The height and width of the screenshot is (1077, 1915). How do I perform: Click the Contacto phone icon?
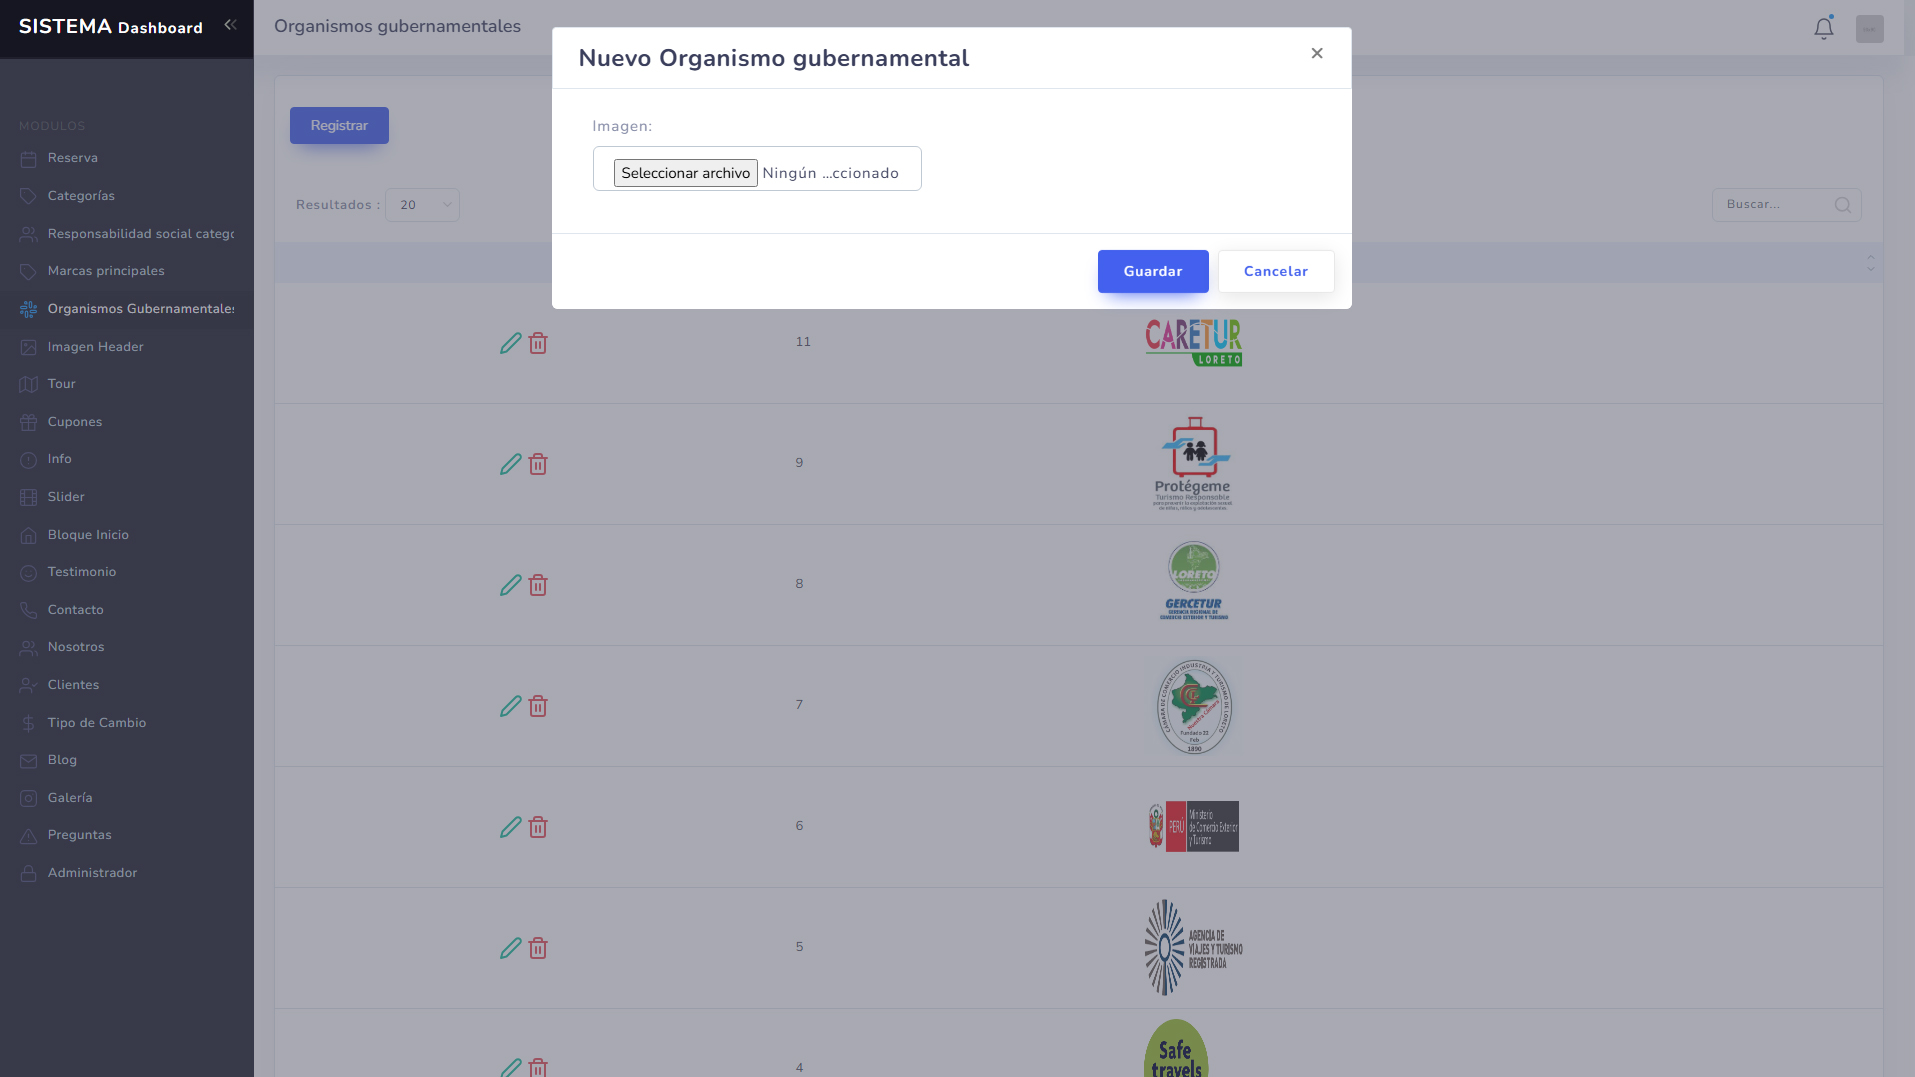pyautogui.click(x=28, y=610)
